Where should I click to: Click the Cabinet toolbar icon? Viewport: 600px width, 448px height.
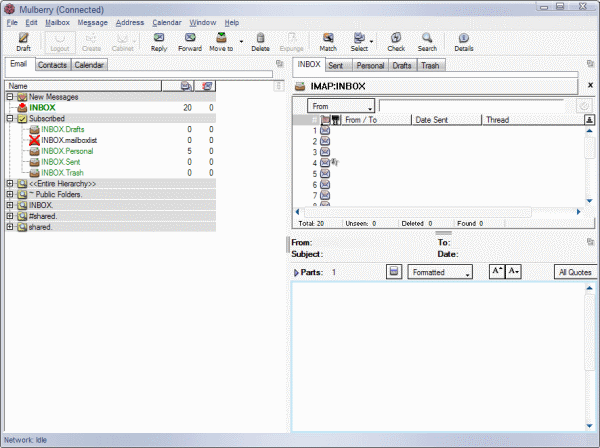[122, 42]
